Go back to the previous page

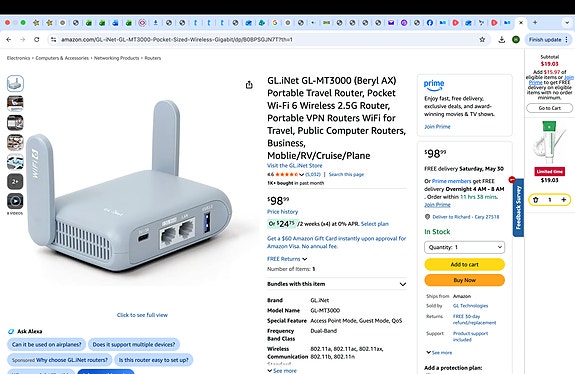pos(9,40)
